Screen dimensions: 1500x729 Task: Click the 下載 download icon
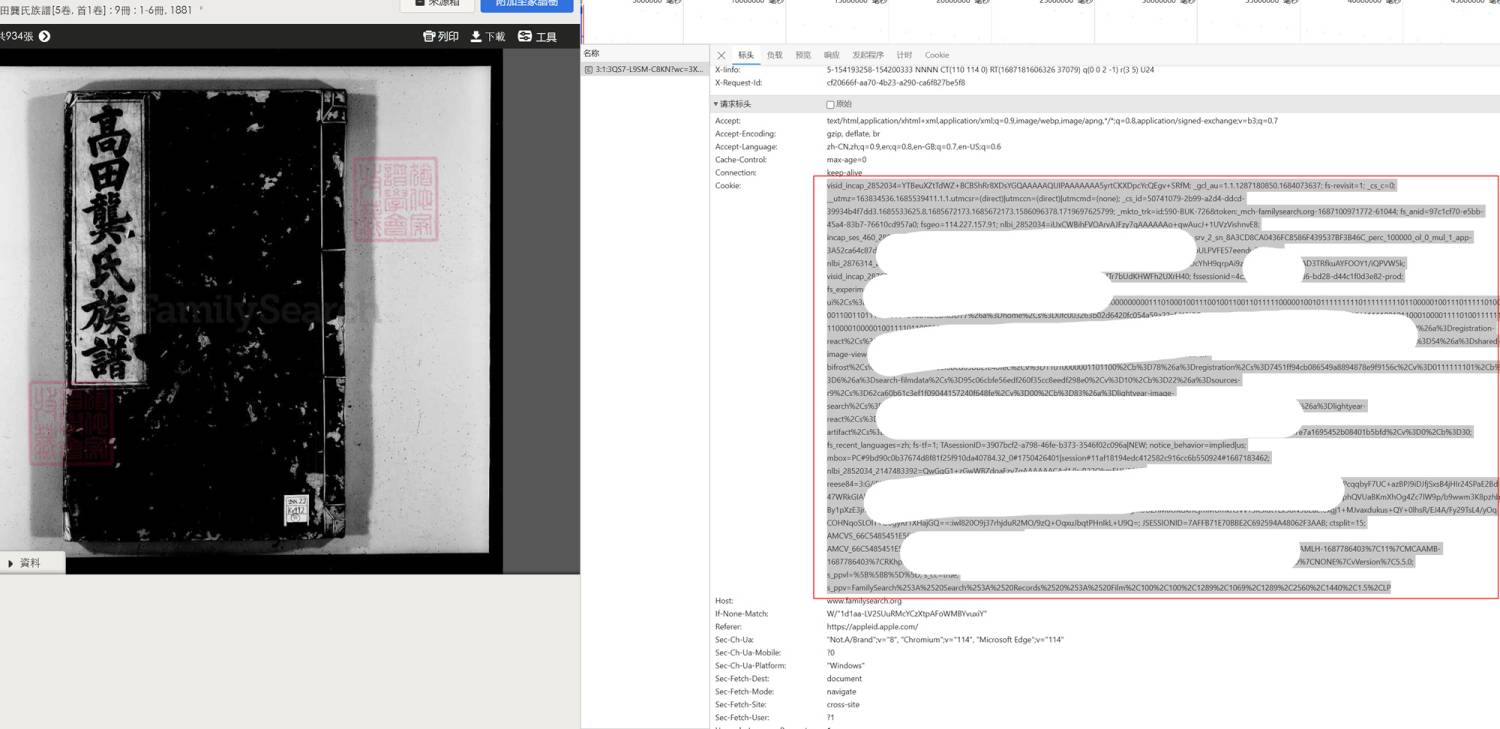click(x=476, y=36)
